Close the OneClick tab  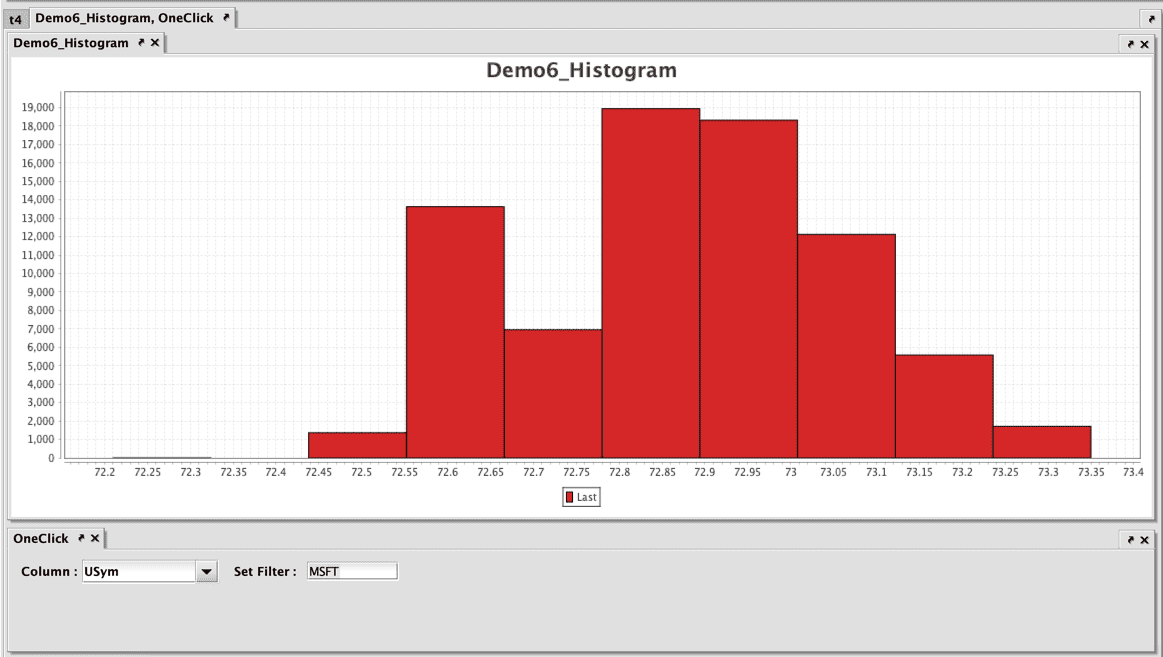pyautogui.click(x=95, y=539)
